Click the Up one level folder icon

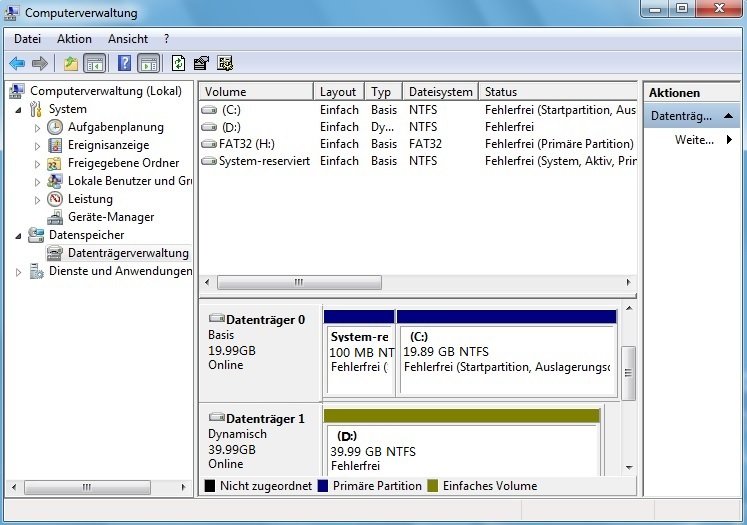tap(71, 63)
